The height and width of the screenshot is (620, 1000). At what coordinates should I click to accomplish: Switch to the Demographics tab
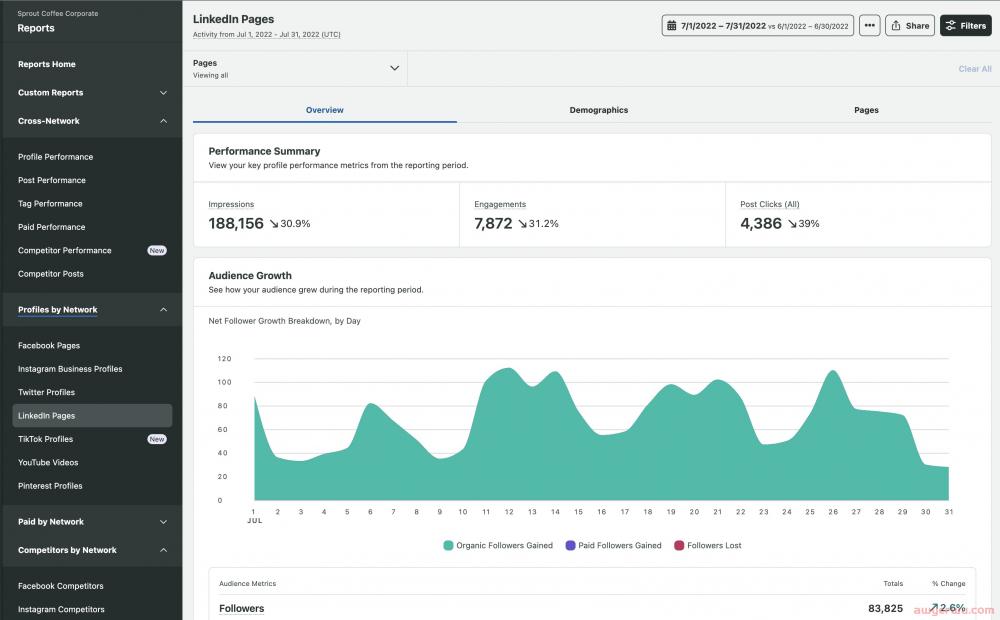point(598,110)
